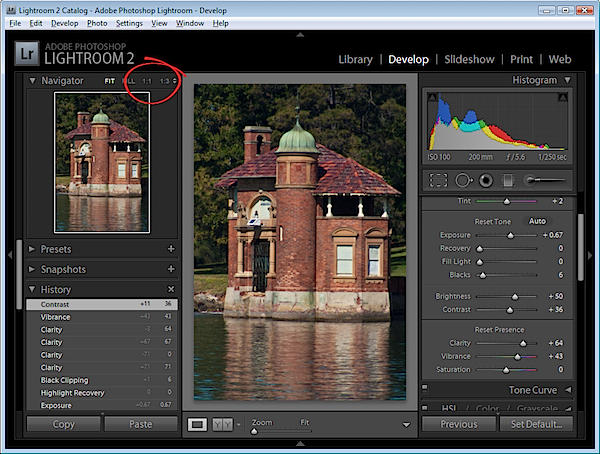
Task: Click the Auto tone button
Action: [537, 221]
